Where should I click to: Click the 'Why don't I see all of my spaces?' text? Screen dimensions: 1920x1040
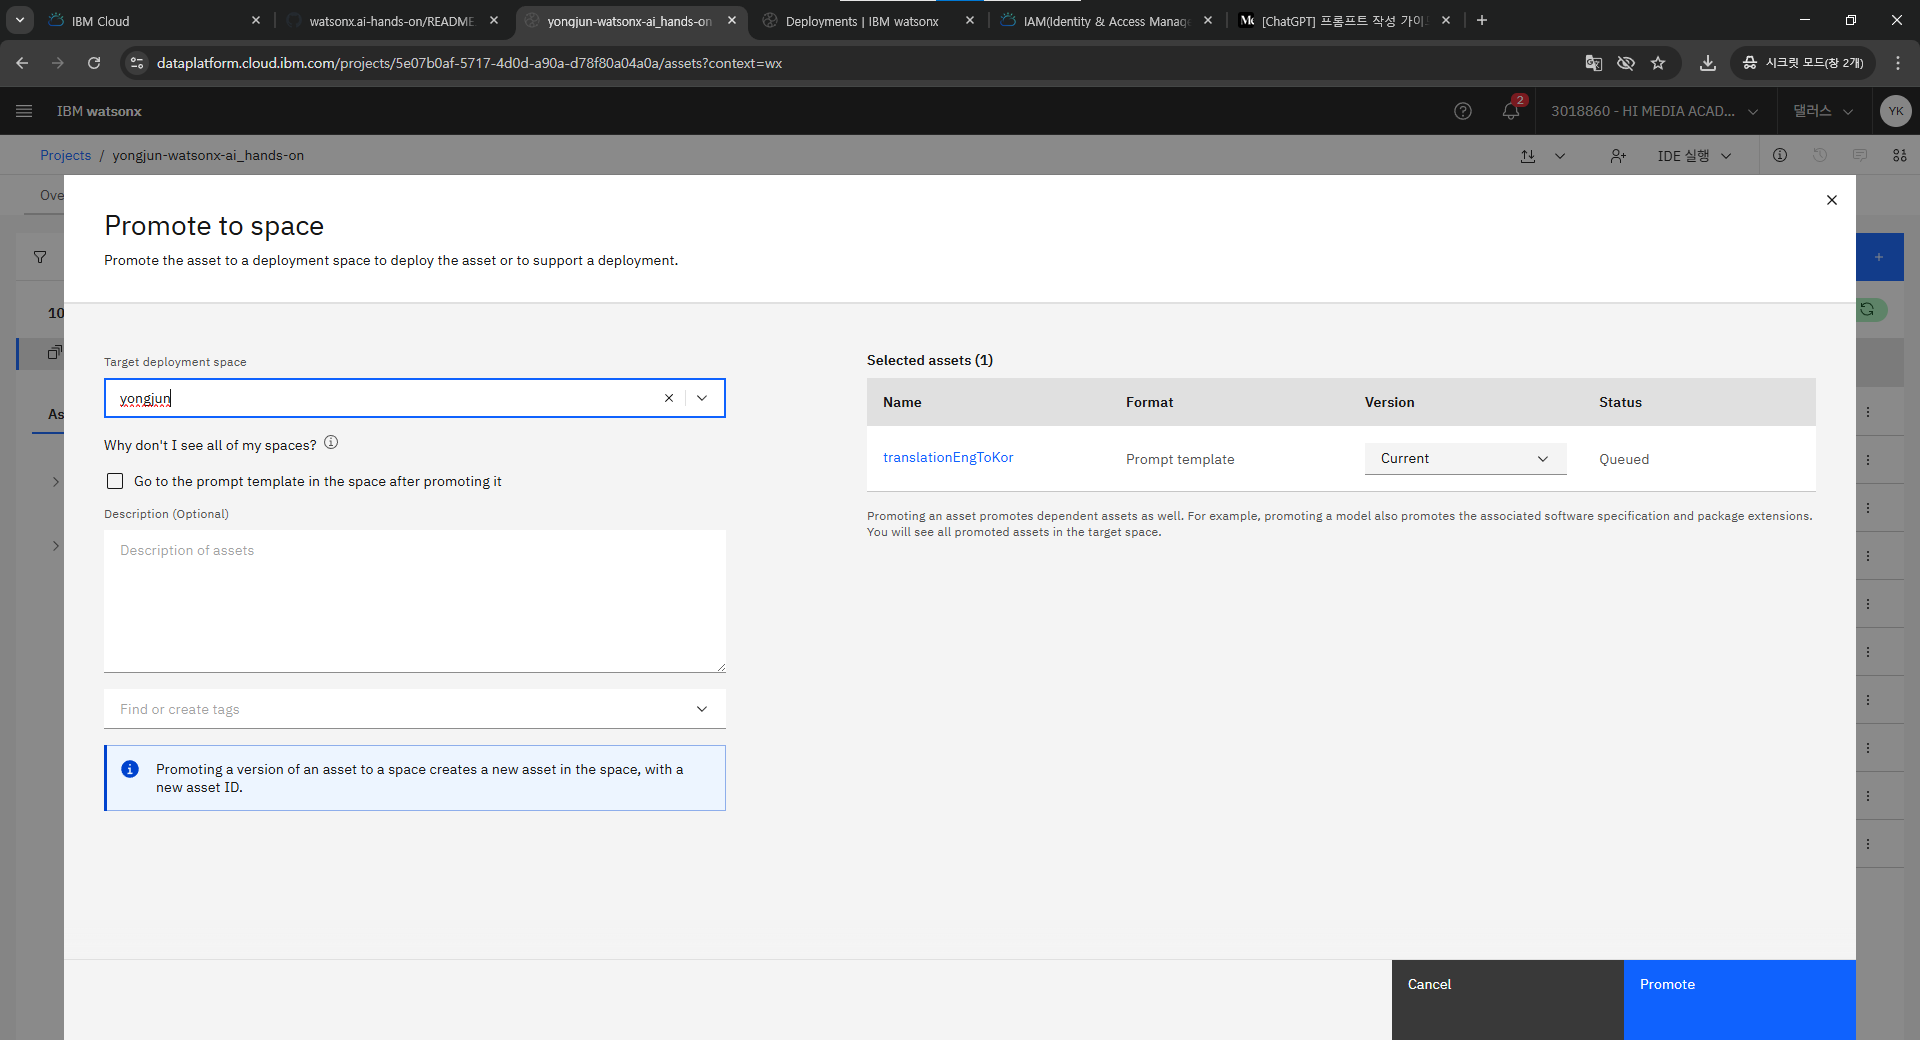tap(210, 445)
